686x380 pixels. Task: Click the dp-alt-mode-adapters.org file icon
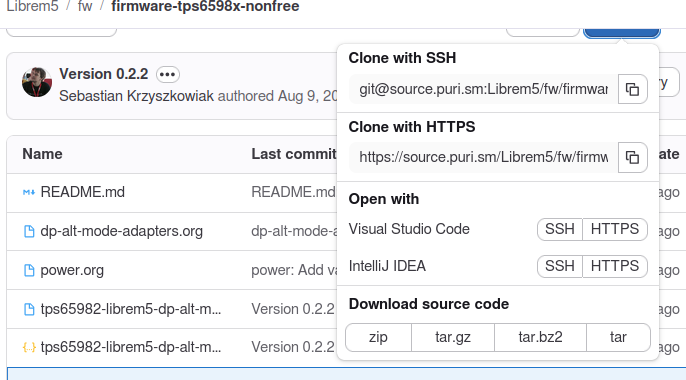pos(29,231)
